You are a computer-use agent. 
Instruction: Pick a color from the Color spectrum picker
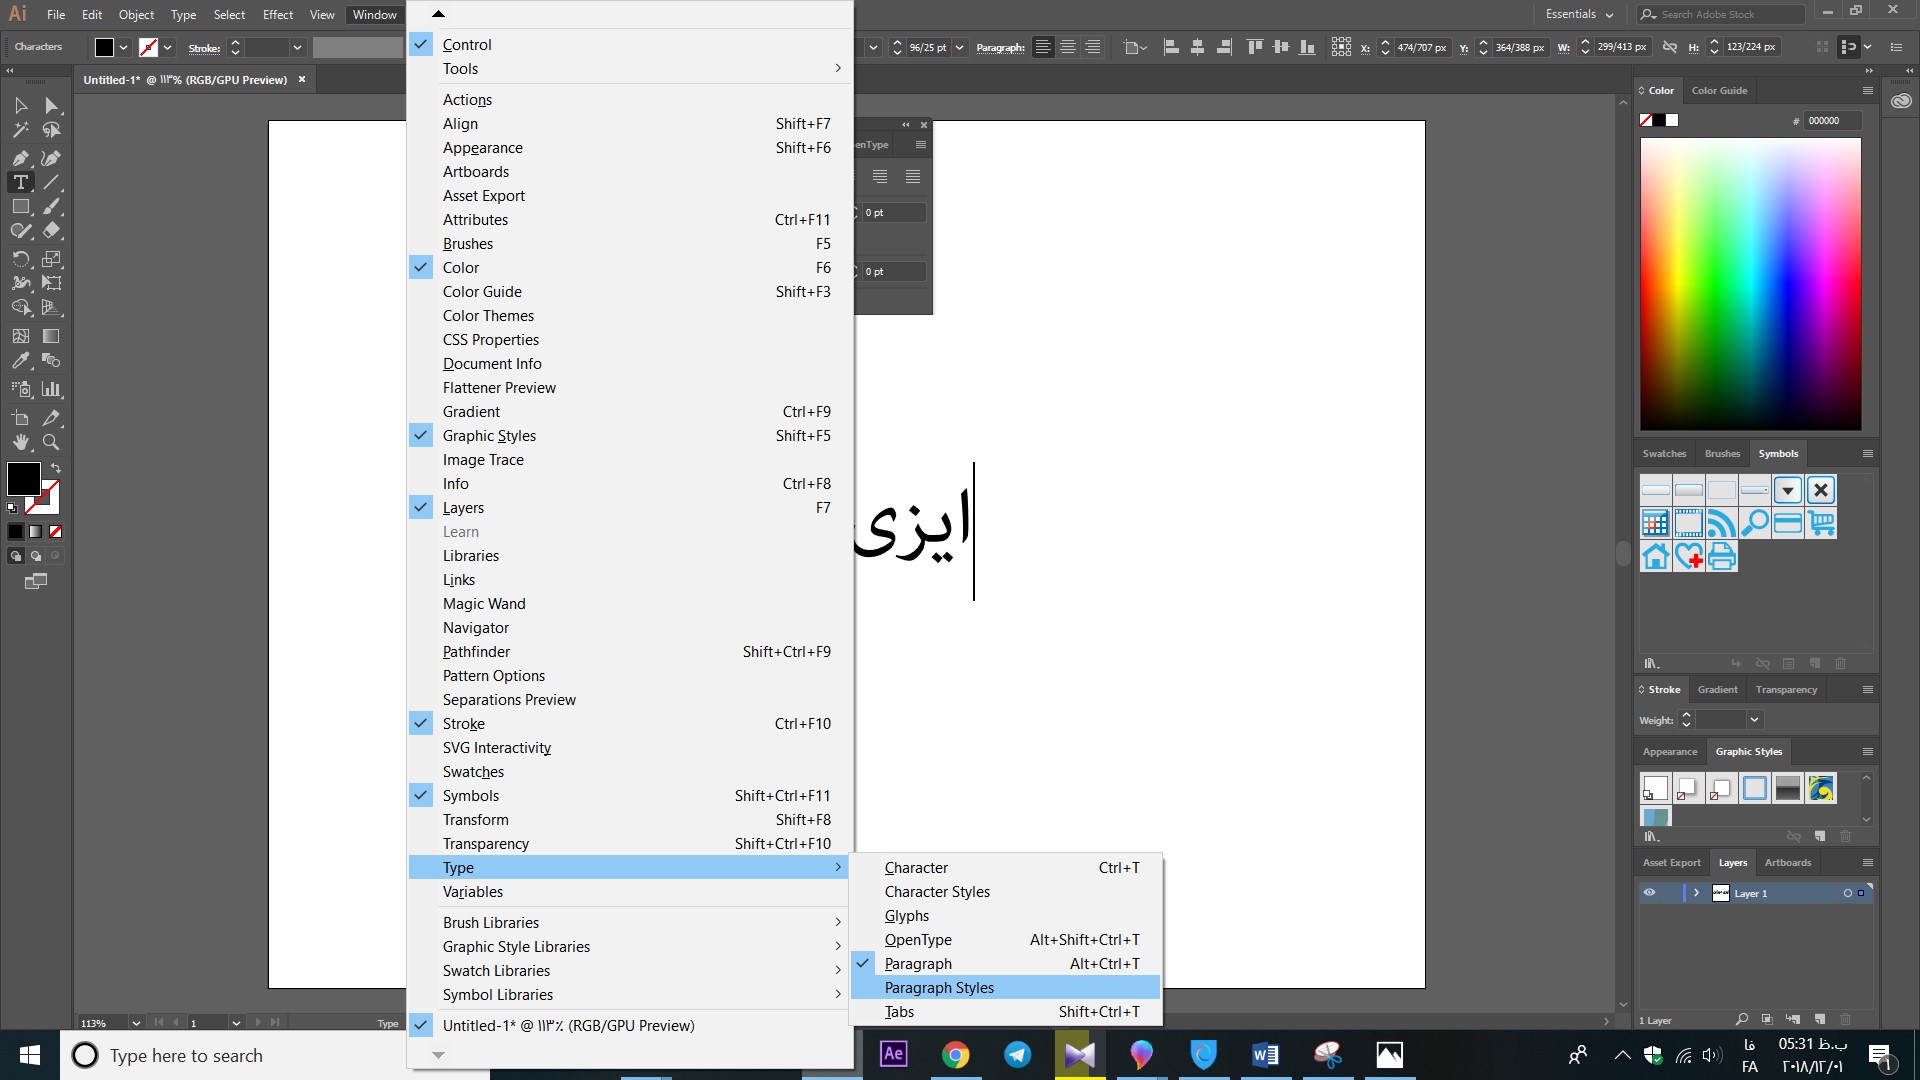click(x=1750, y=285)
